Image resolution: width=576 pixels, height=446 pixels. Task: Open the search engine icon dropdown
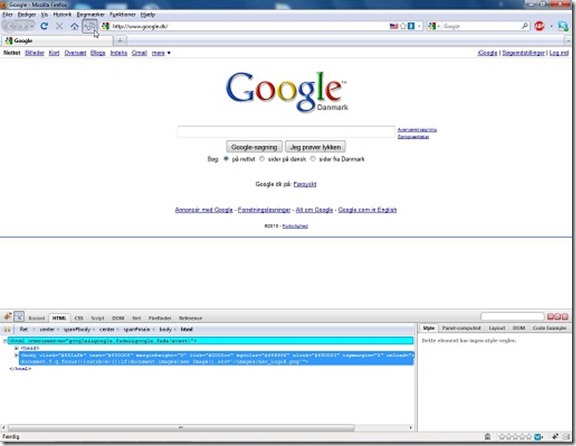(x=433, y=26)
